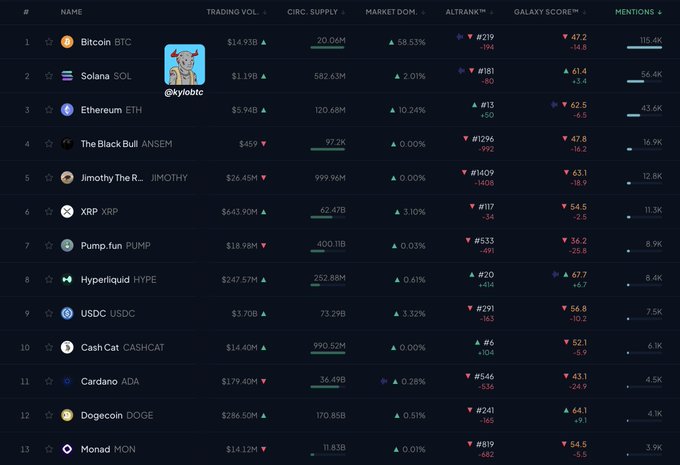Open the Dogecoin DOGE name link
680x465 pixels.
[117, 415]
